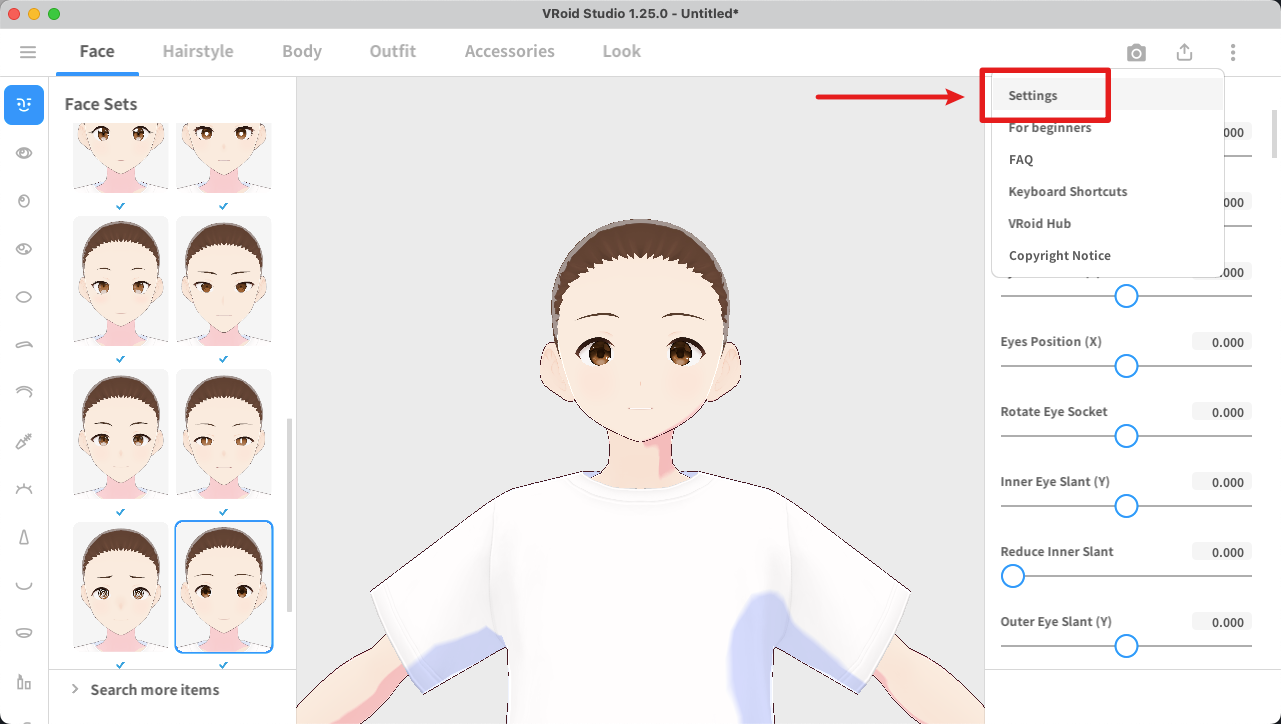Select the Face Sets category icon
1281x724 pixels.
24,105
